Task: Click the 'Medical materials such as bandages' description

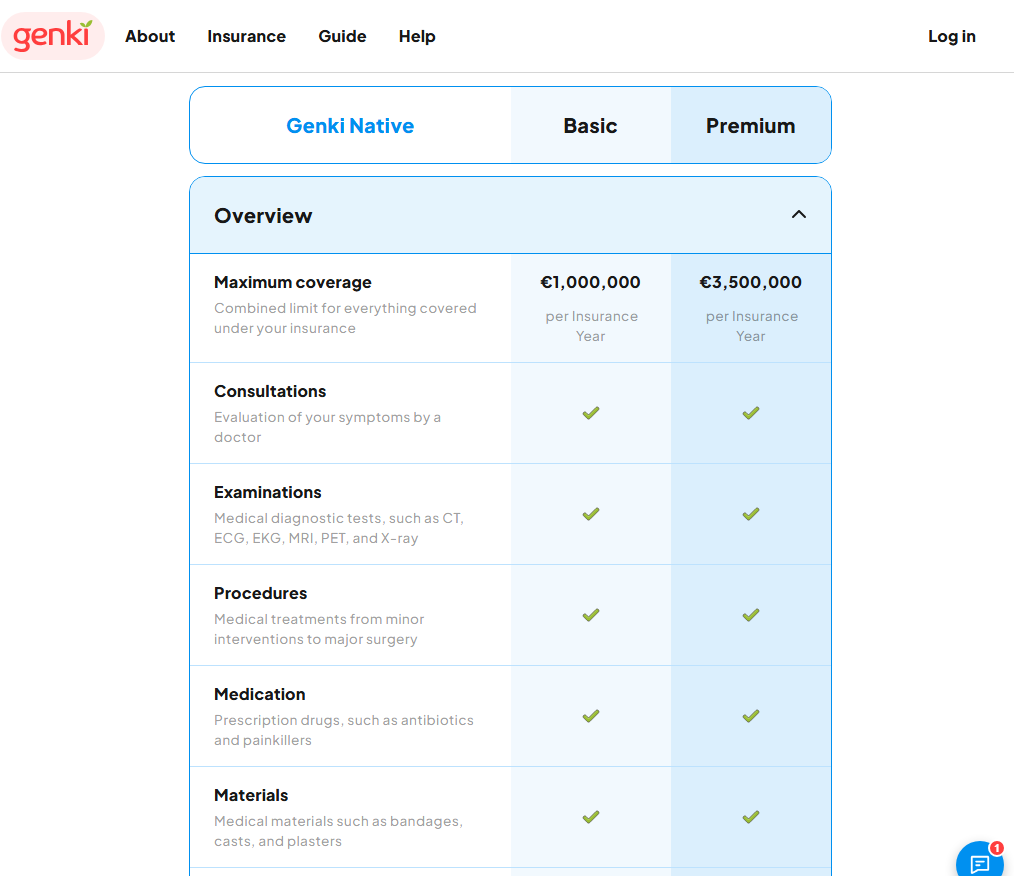Action: tap(339, 831)
